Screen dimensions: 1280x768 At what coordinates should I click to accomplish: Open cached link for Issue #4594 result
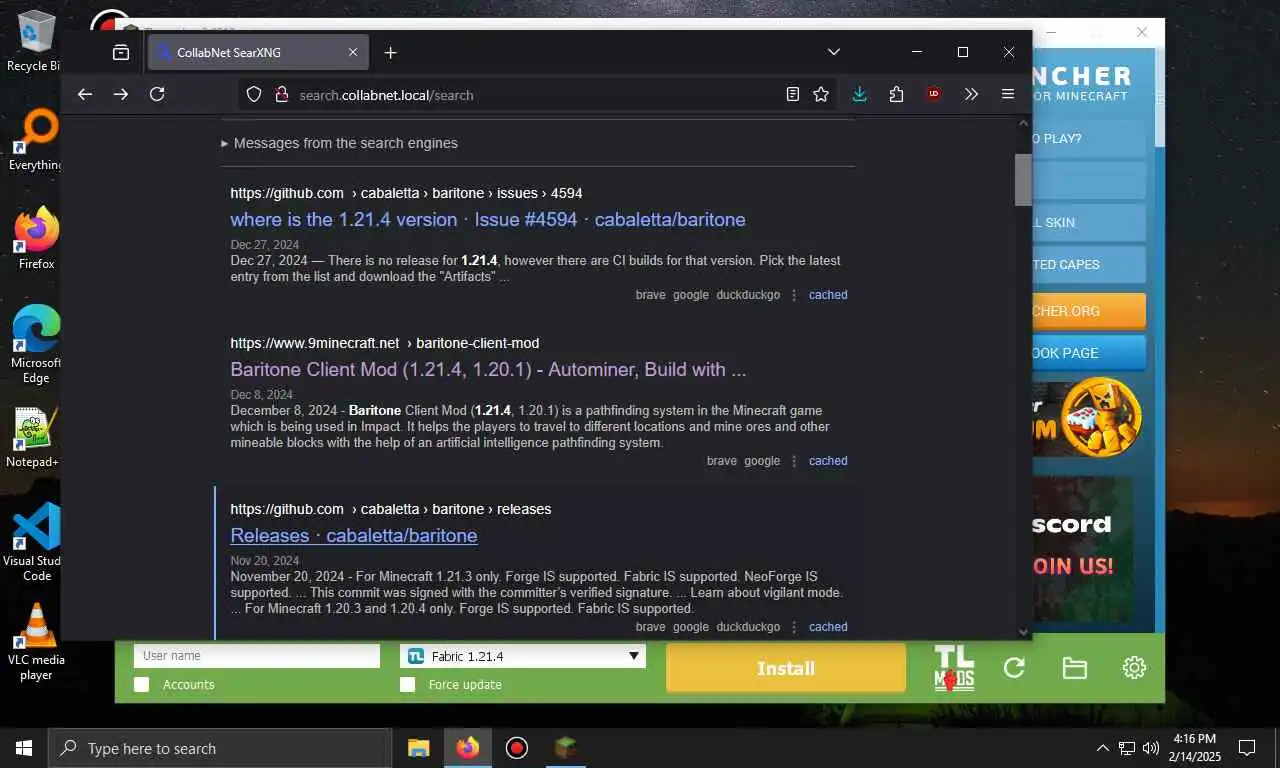[828, 295]
